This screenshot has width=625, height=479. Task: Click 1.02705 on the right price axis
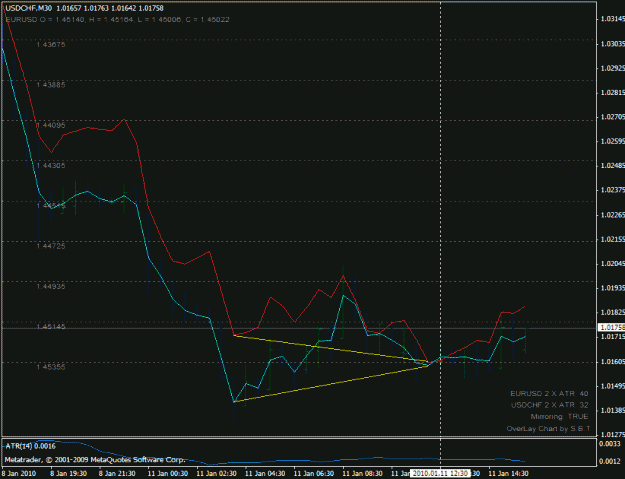613,117
